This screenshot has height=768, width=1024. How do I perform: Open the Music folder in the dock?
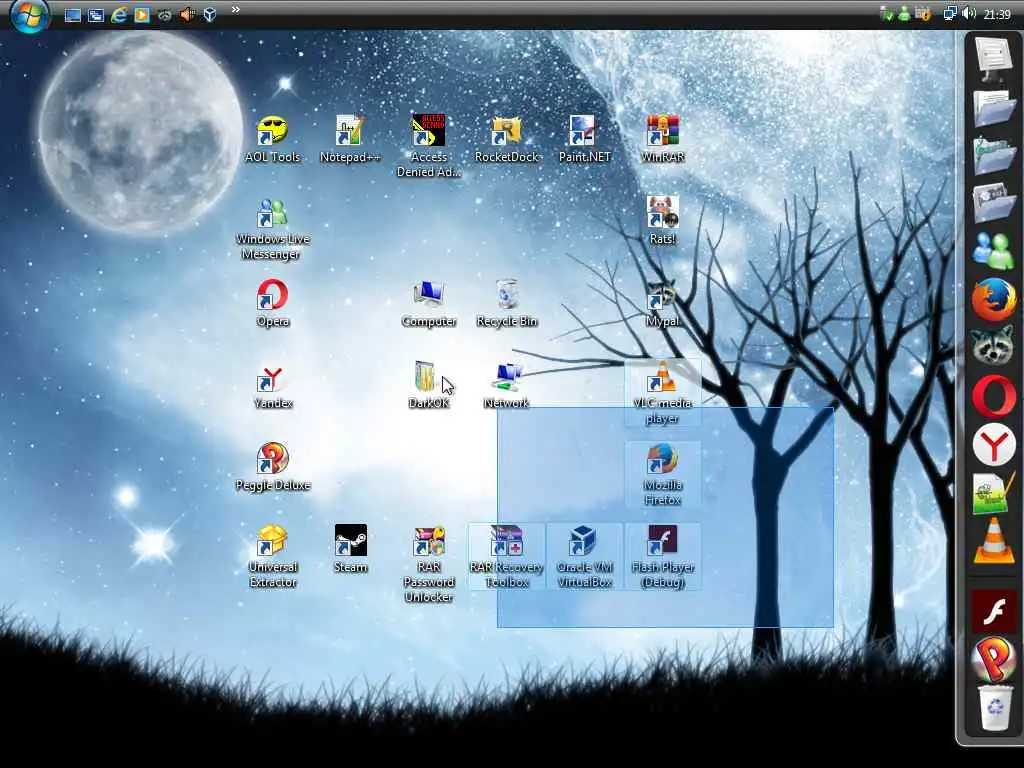994,157
